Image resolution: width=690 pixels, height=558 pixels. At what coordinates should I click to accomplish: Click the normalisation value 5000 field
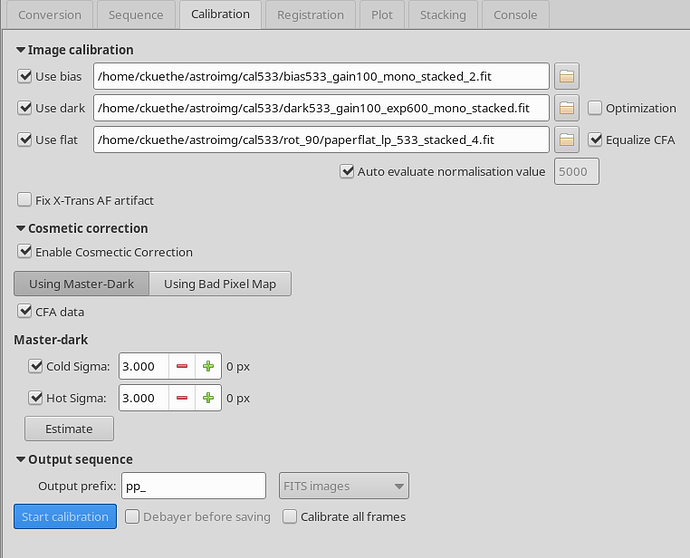576,172
